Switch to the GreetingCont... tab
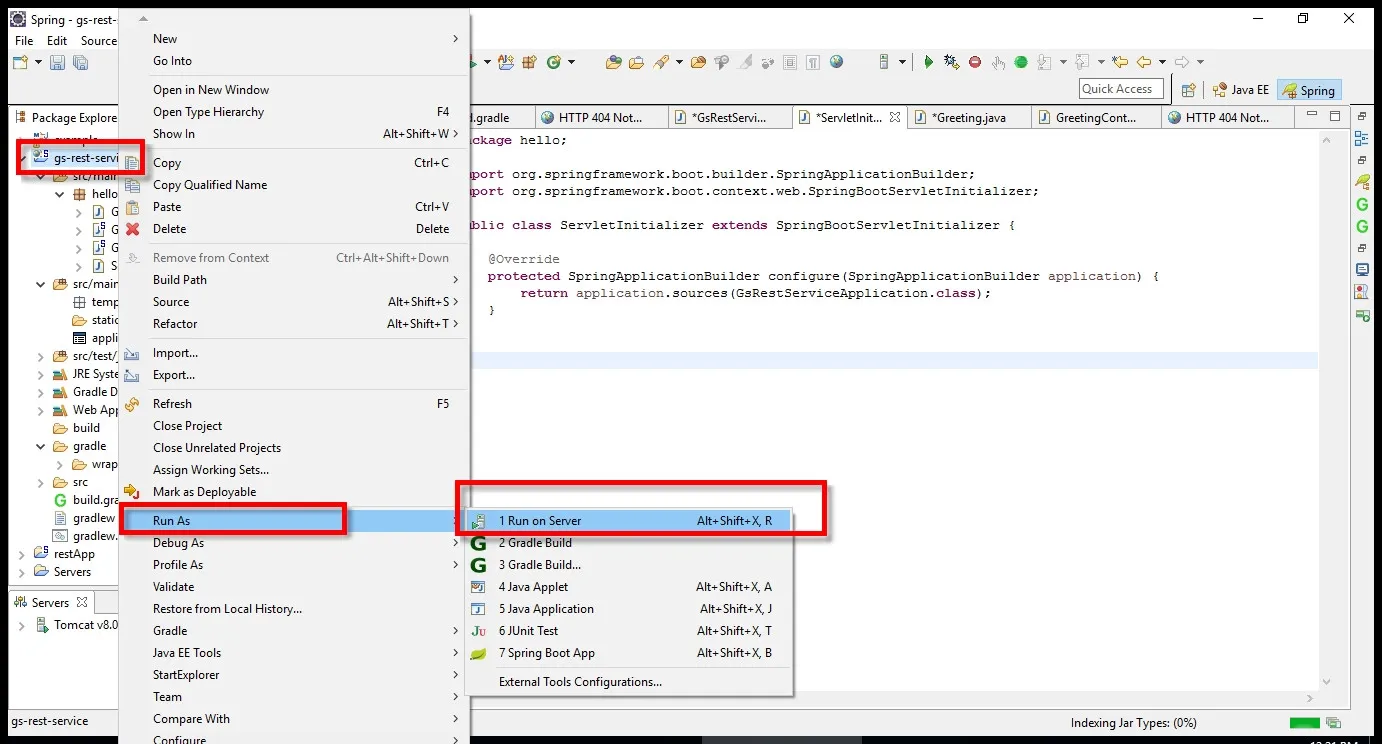Screen dimensions: 1382x744 click(1096, 117)
